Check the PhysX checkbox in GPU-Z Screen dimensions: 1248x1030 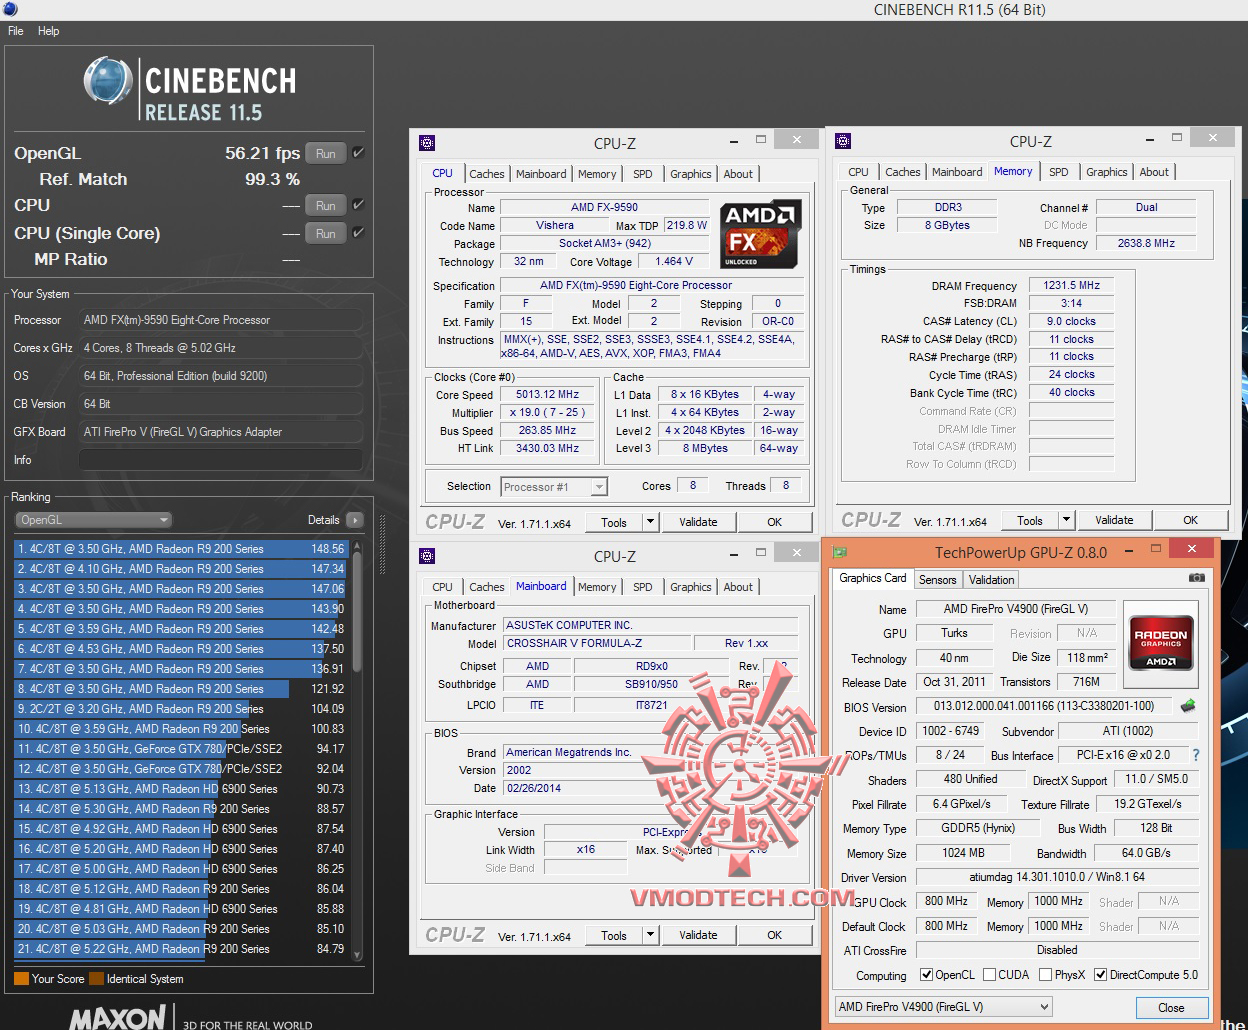pyautogui.click(x=1045, y=975)
